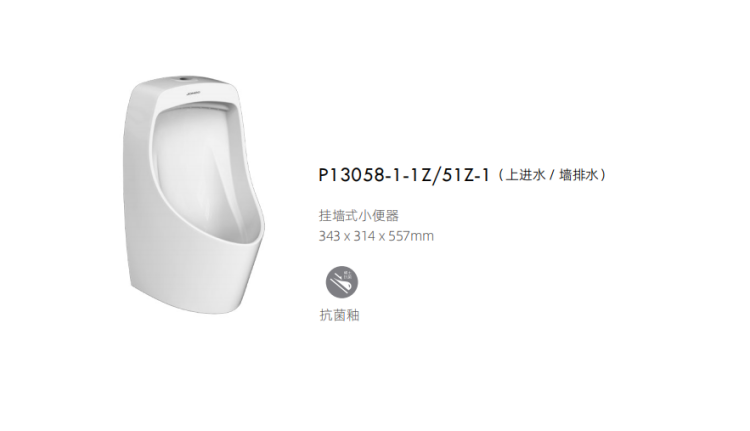Select the P13058-1-1Z model code

pyautogui.click(x=375, y=175)
